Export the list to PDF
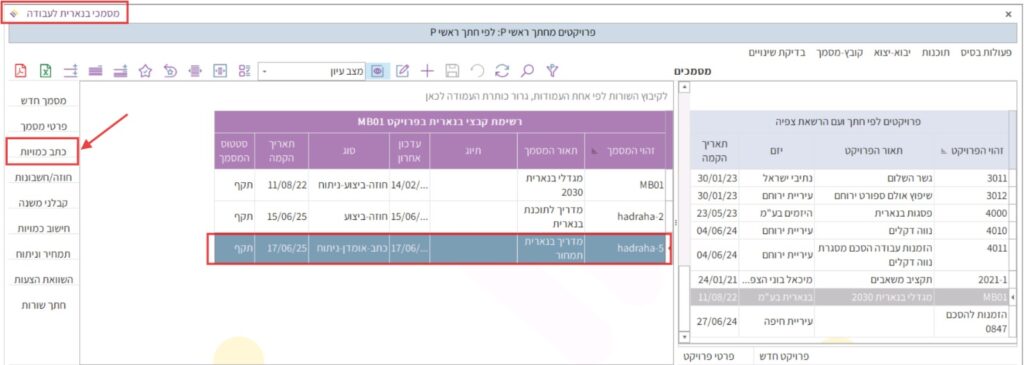The height and width of the screenshot is (365, 1024). pos(21,71)
